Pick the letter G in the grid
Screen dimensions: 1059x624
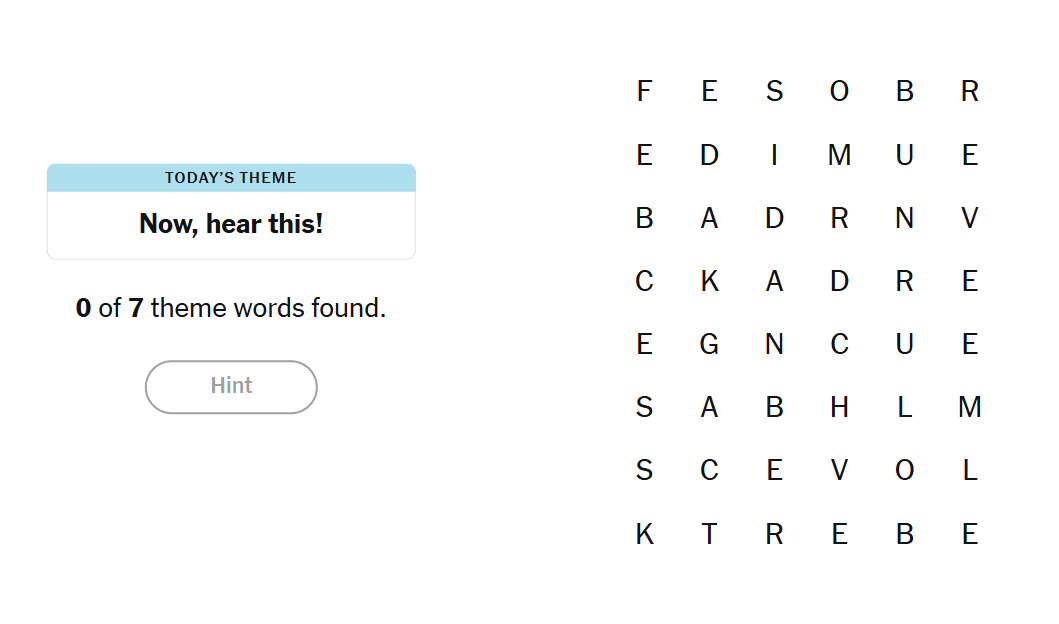tap(709, 344)
